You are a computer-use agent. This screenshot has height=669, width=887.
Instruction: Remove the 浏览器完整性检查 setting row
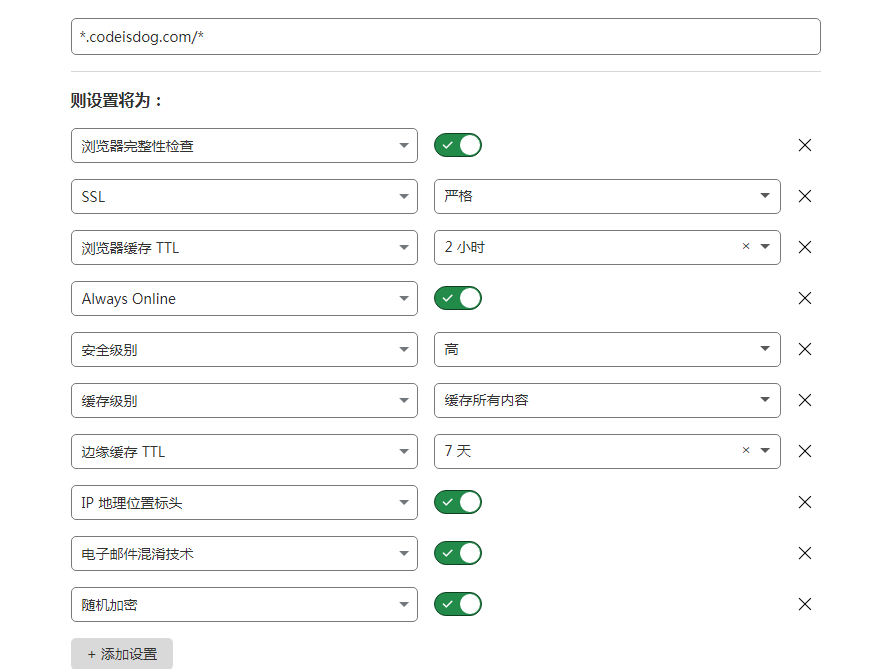pos(804,145)
